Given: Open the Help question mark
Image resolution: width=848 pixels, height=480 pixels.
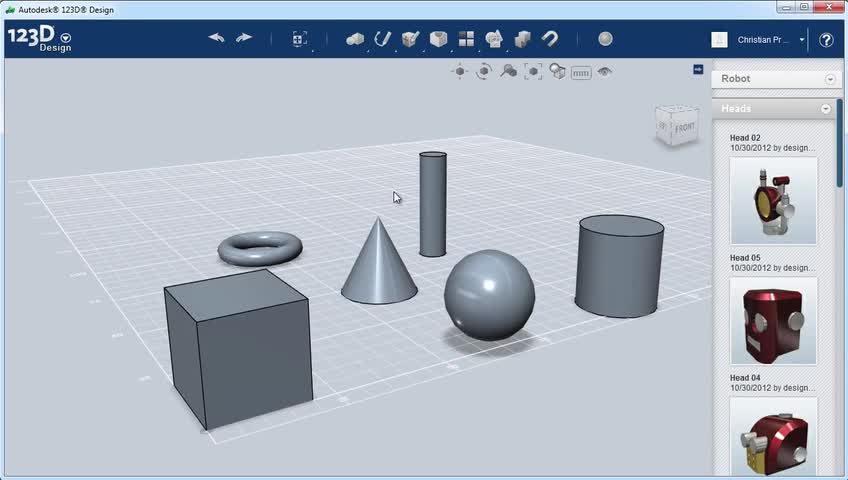Looking at the screenshot, I should click(826, 40).
